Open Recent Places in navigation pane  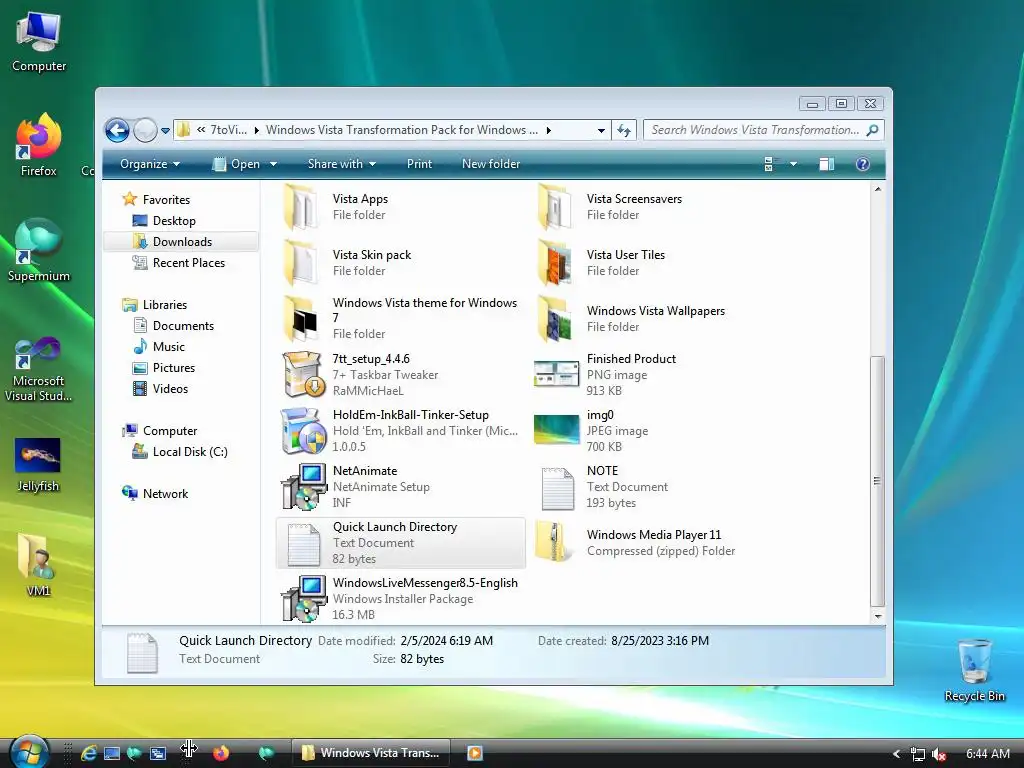(188, 263)
